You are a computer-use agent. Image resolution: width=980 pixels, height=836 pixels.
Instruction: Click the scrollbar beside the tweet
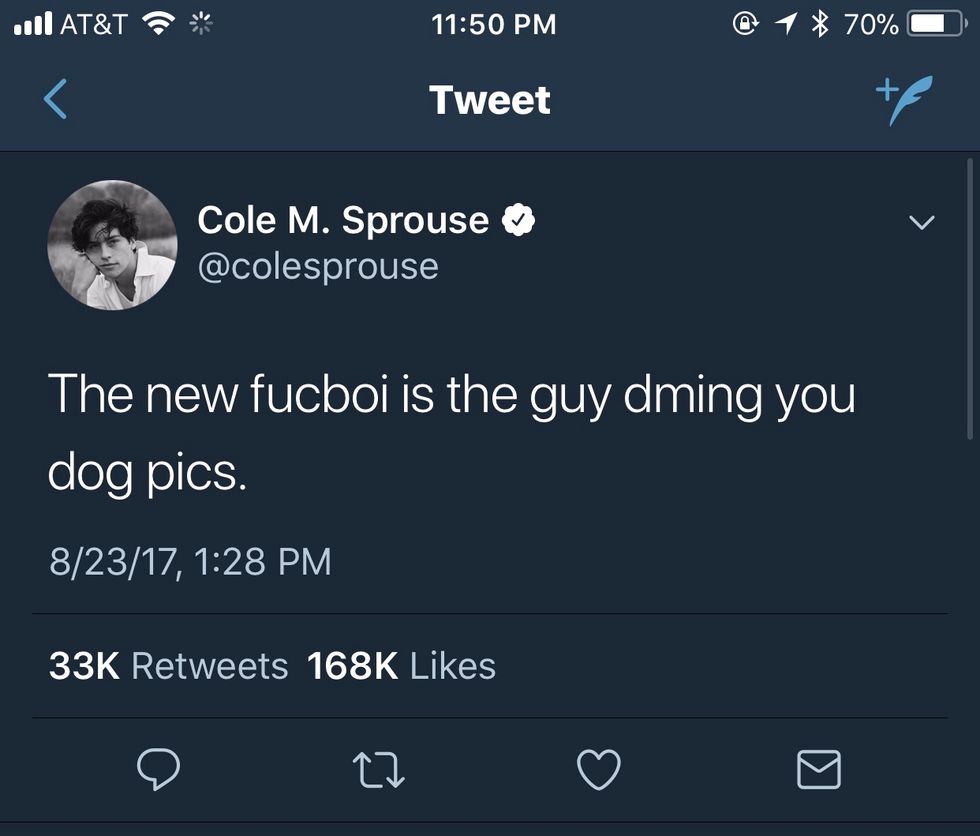tap(969, 300)
